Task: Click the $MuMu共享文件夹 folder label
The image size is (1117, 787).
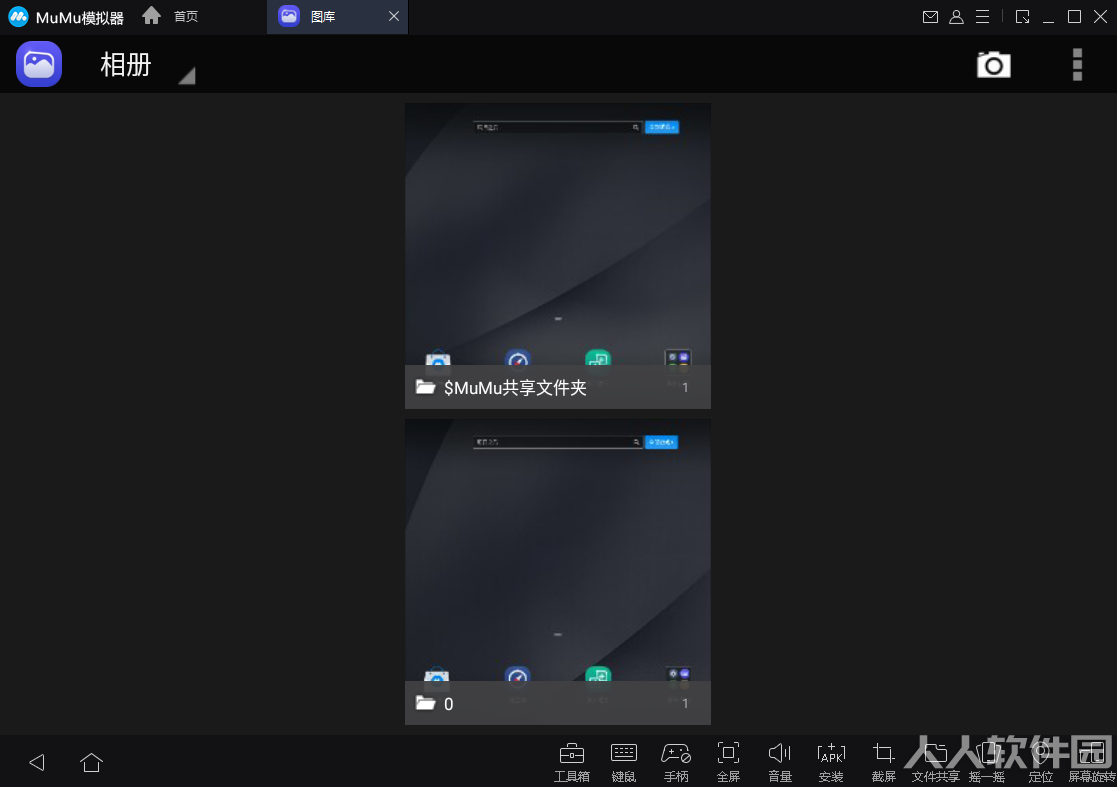Action: 515,387
